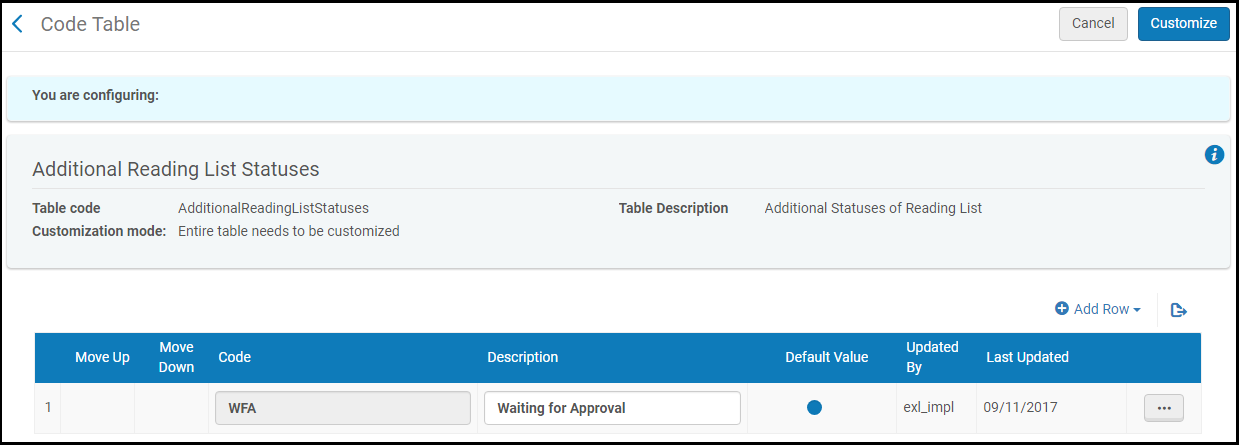Image resolution: width=1239 pixels, height=445 pixels.
Task: Click the Description field 'Waiting for Approval'
Action: point(612,408)
